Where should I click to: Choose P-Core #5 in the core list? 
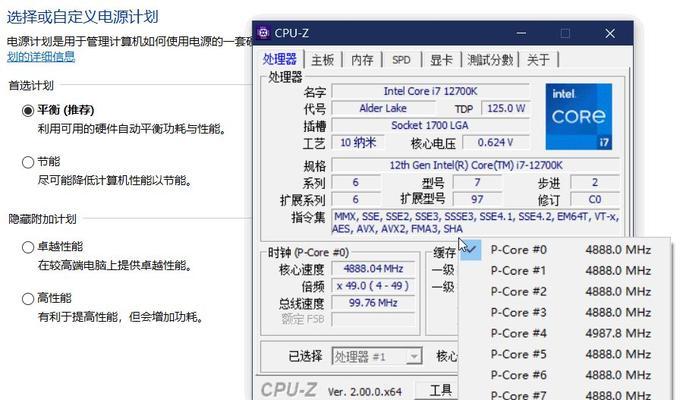pos(564,354)
